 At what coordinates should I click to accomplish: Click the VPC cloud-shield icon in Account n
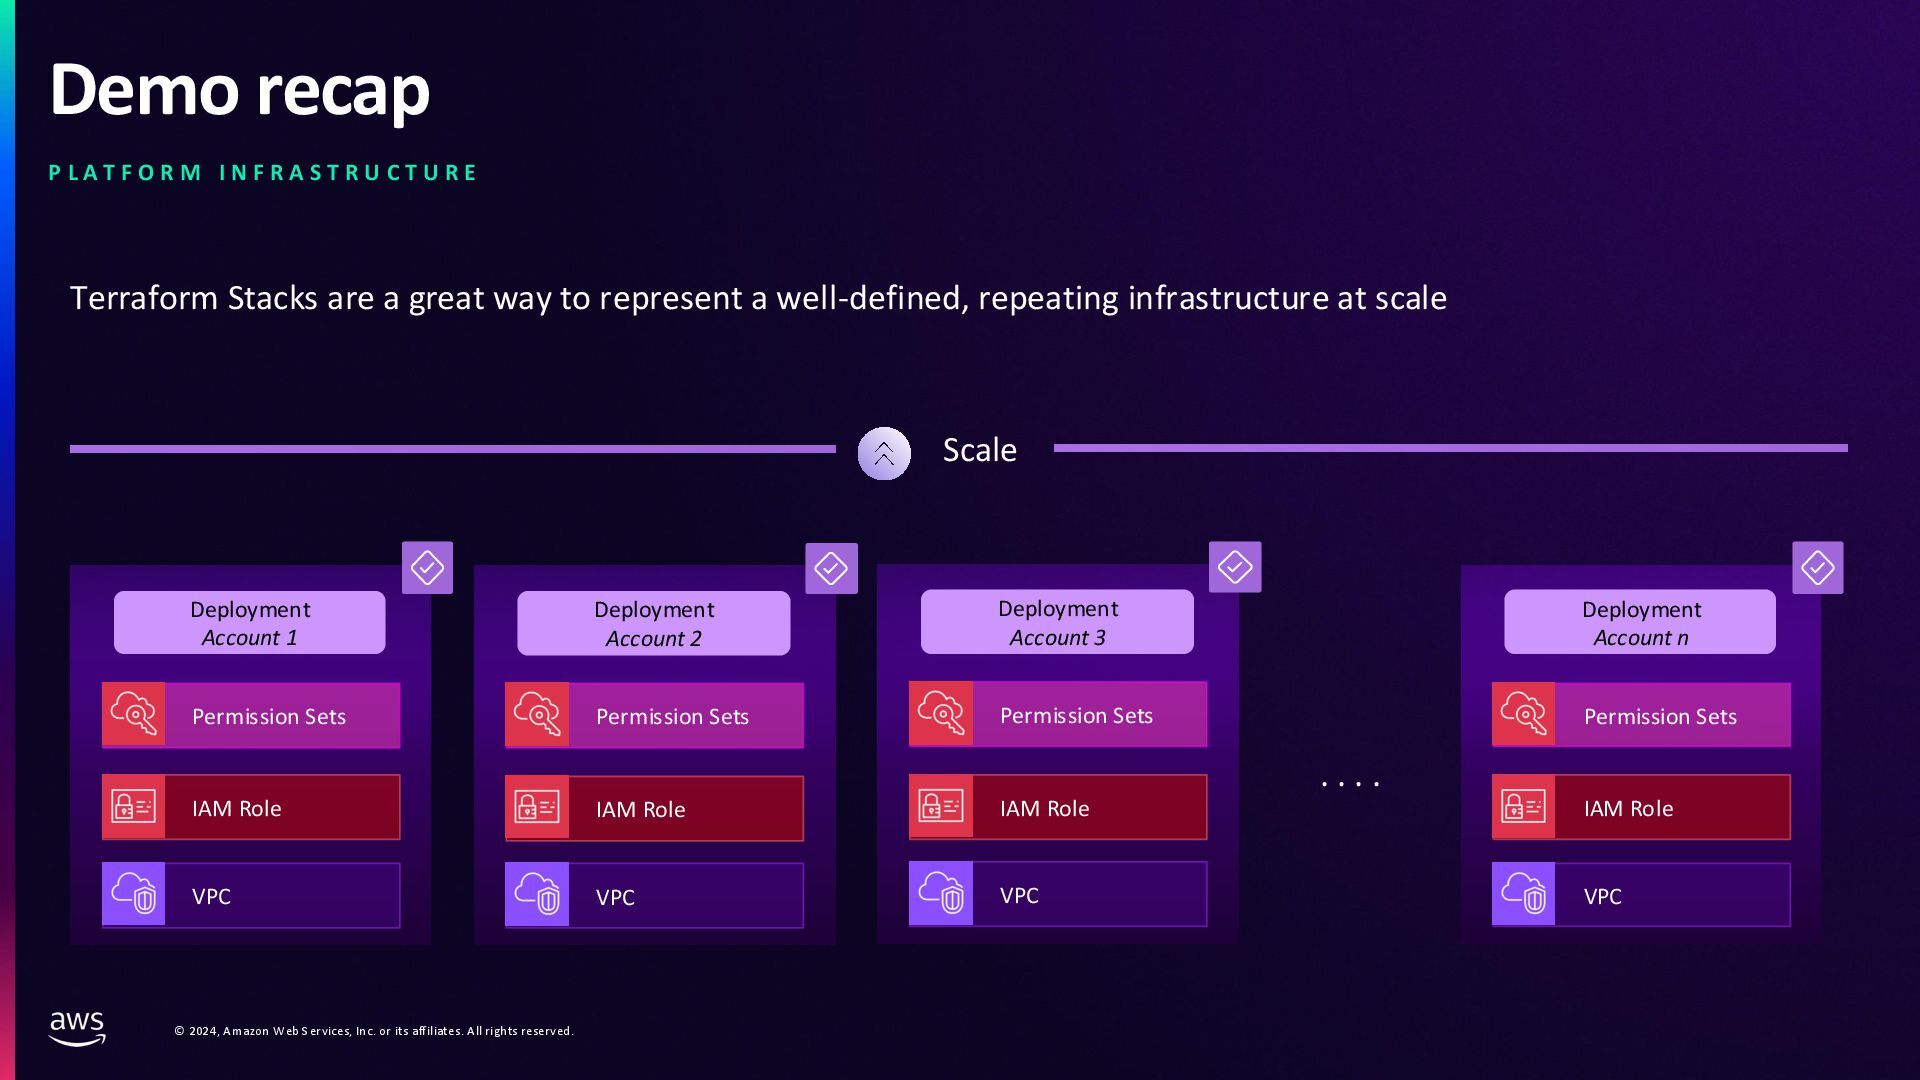(x=1524, y=894)
